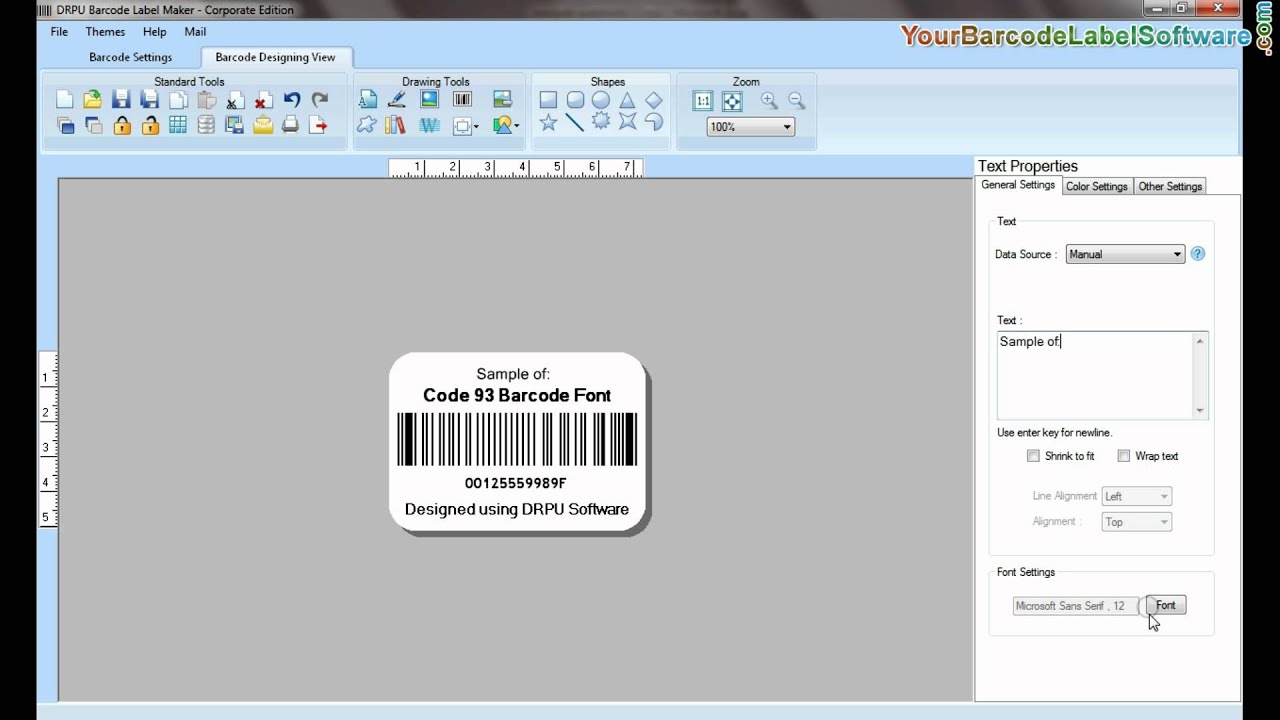Undo the last action
The height and width of the screenshot is (720, 1280).
click(x=291, y=100)
